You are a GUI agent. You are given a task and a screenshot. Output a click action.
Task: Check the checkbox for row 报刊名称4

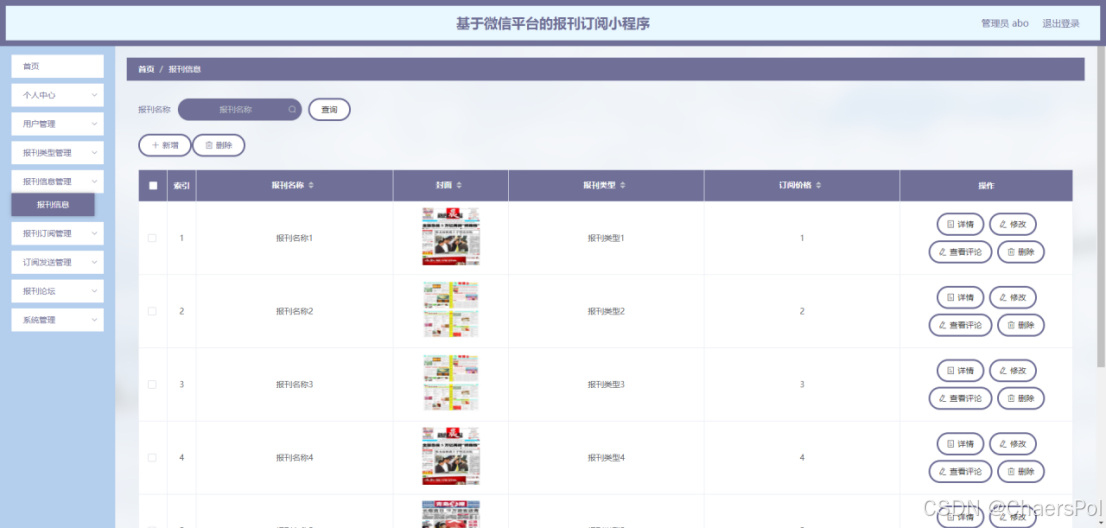pyautogui.click(x=152, y=458)
